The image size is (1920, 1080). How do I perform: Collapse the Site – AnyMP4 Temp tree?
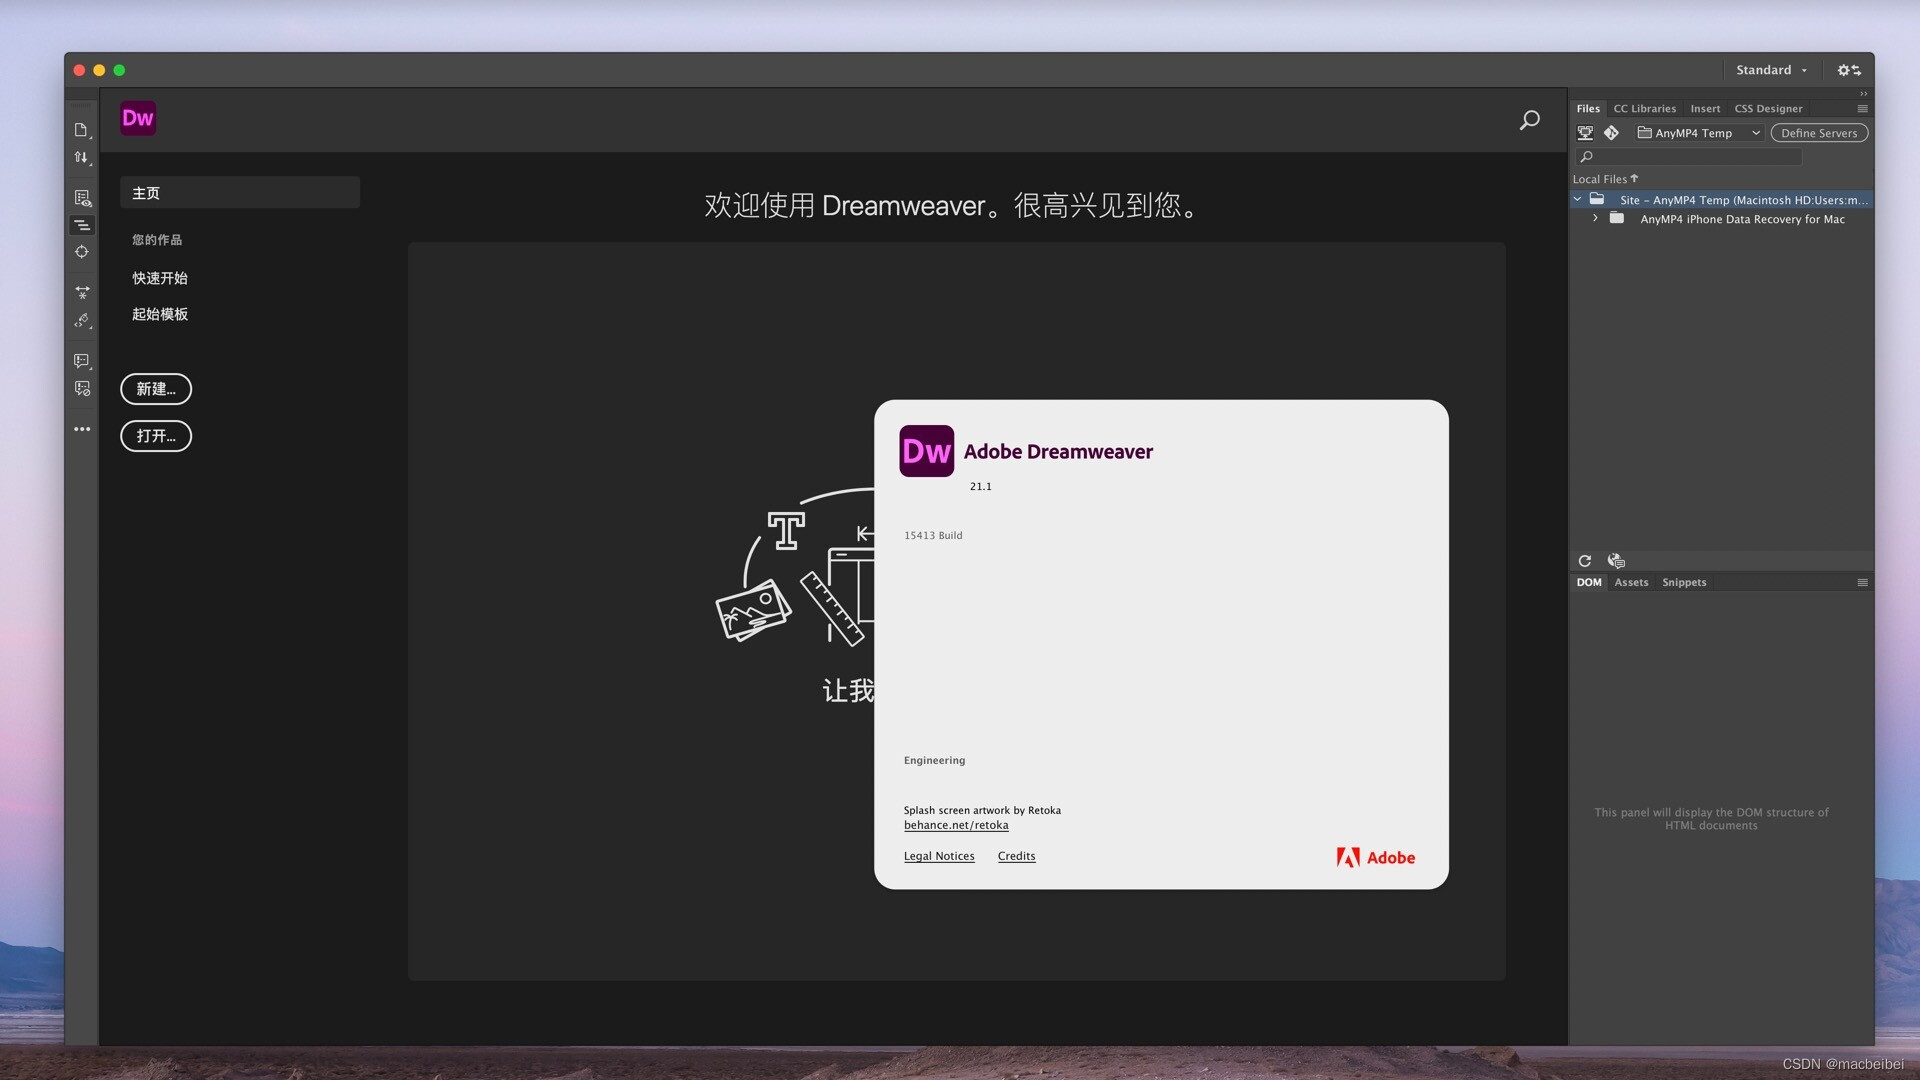pyautogui.click(x=1577, y=199)
